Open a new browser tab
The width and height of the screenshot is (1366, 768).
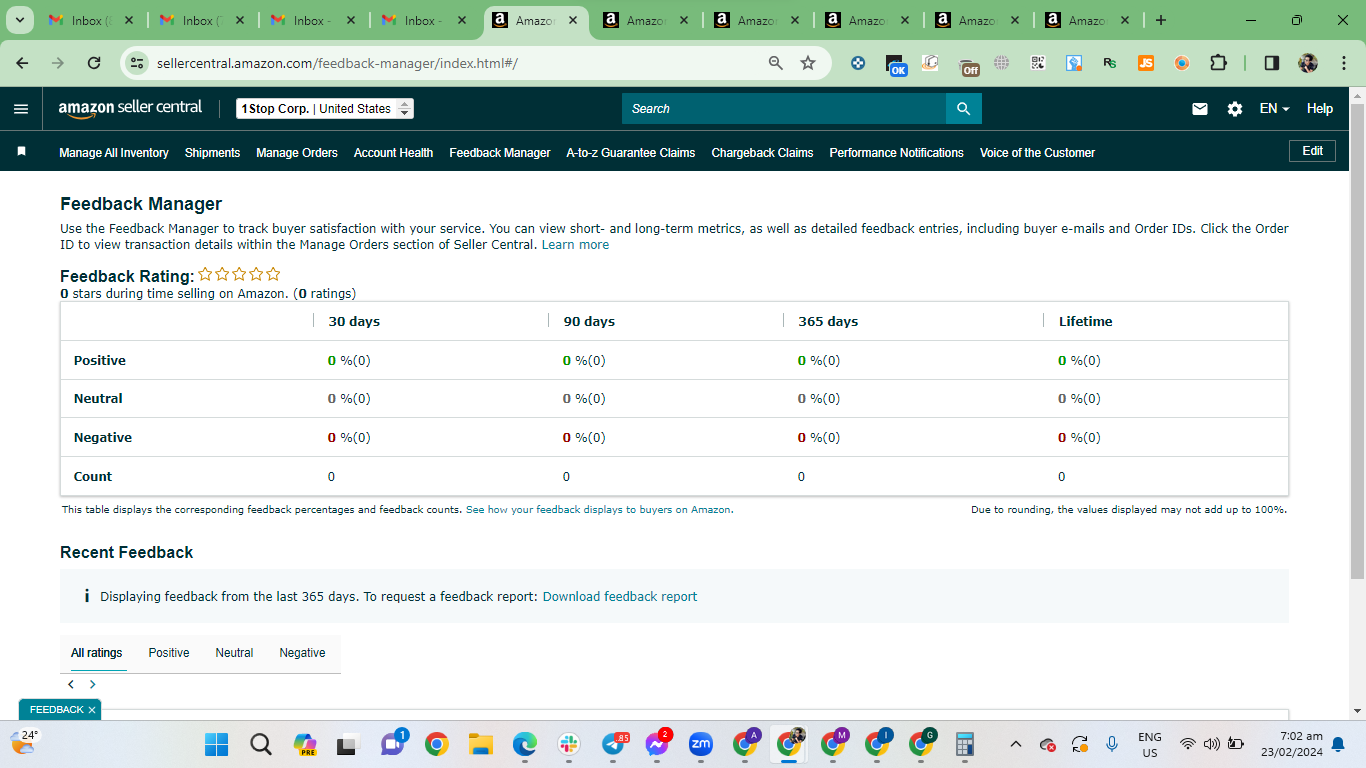(1160, 20)
